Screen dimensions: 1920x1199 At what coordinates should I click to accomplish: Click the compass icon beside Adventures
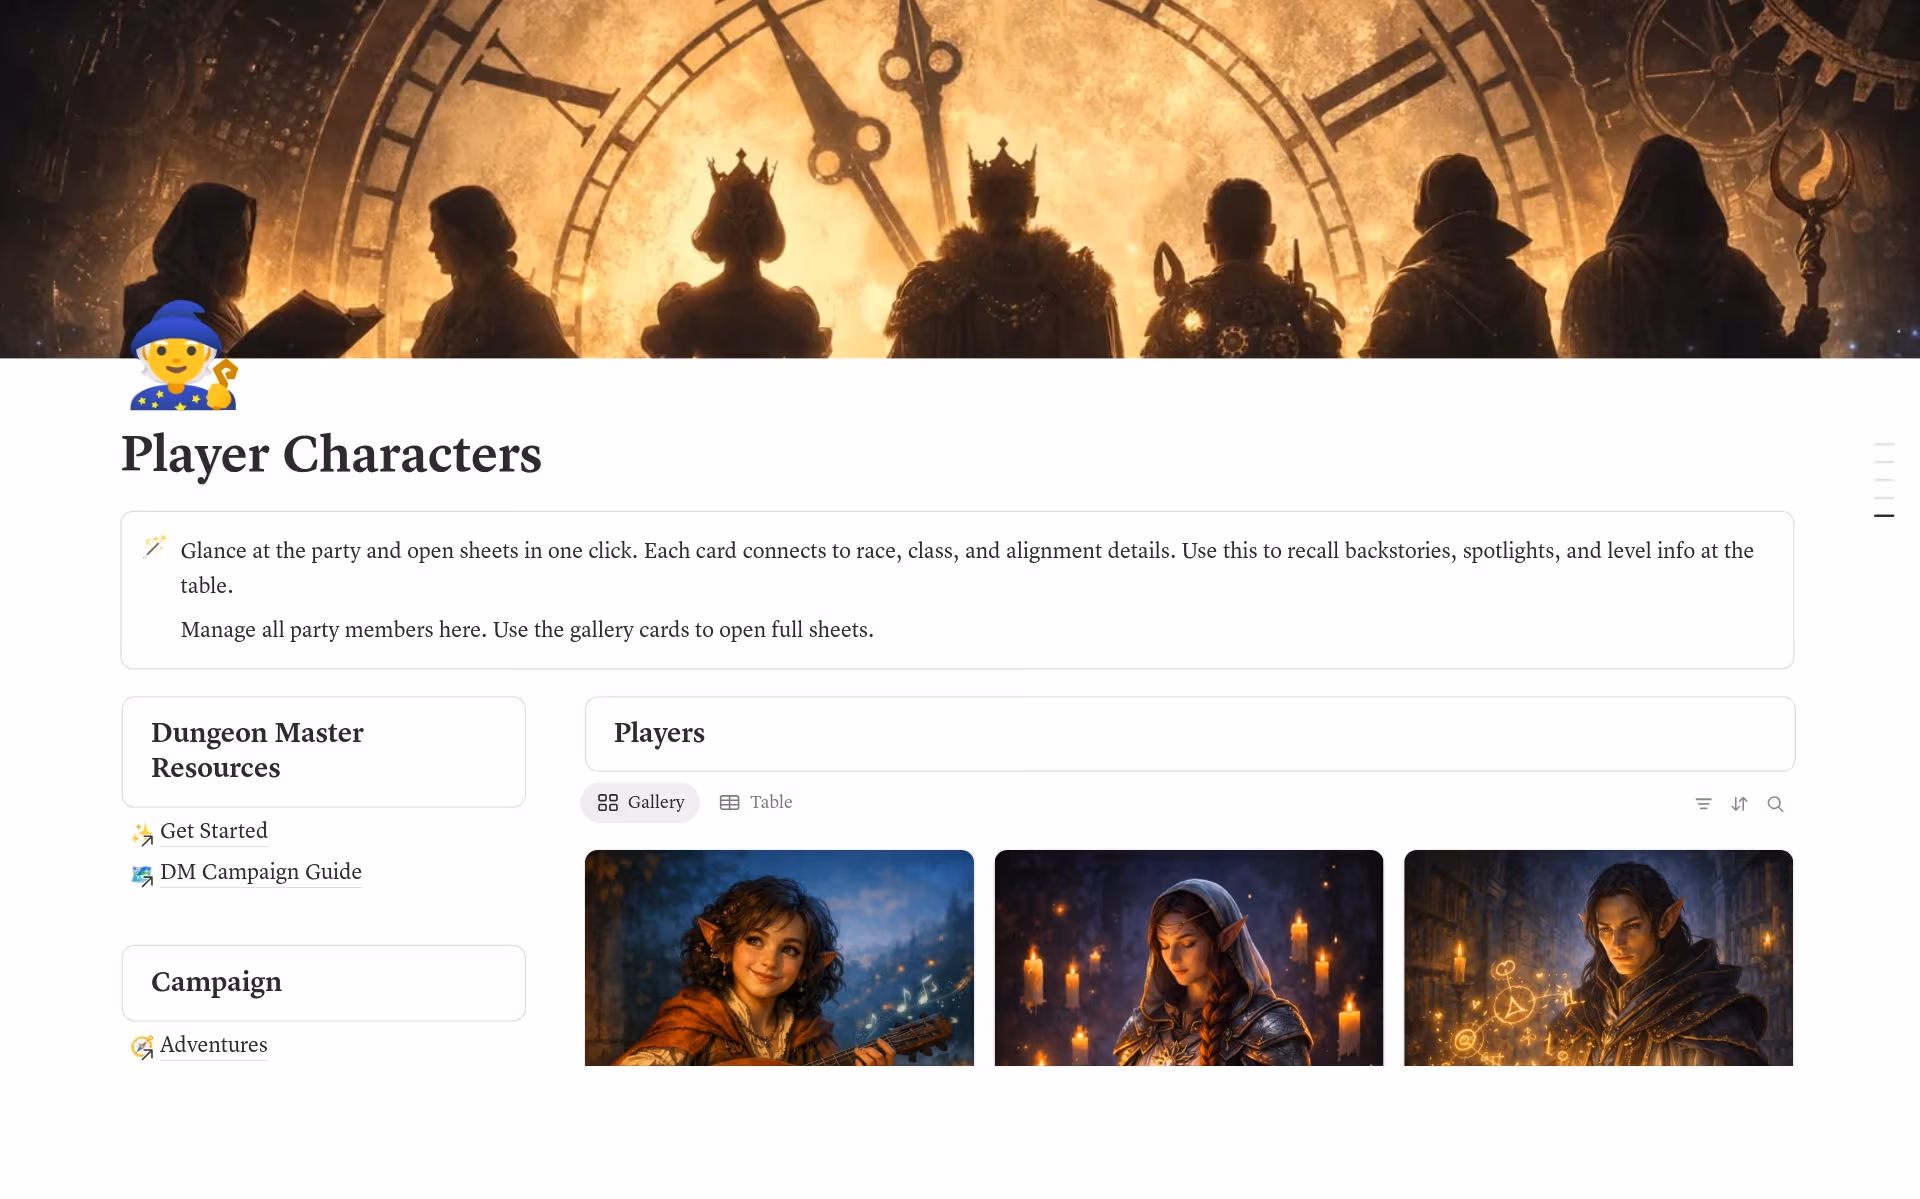(142, 1047)
